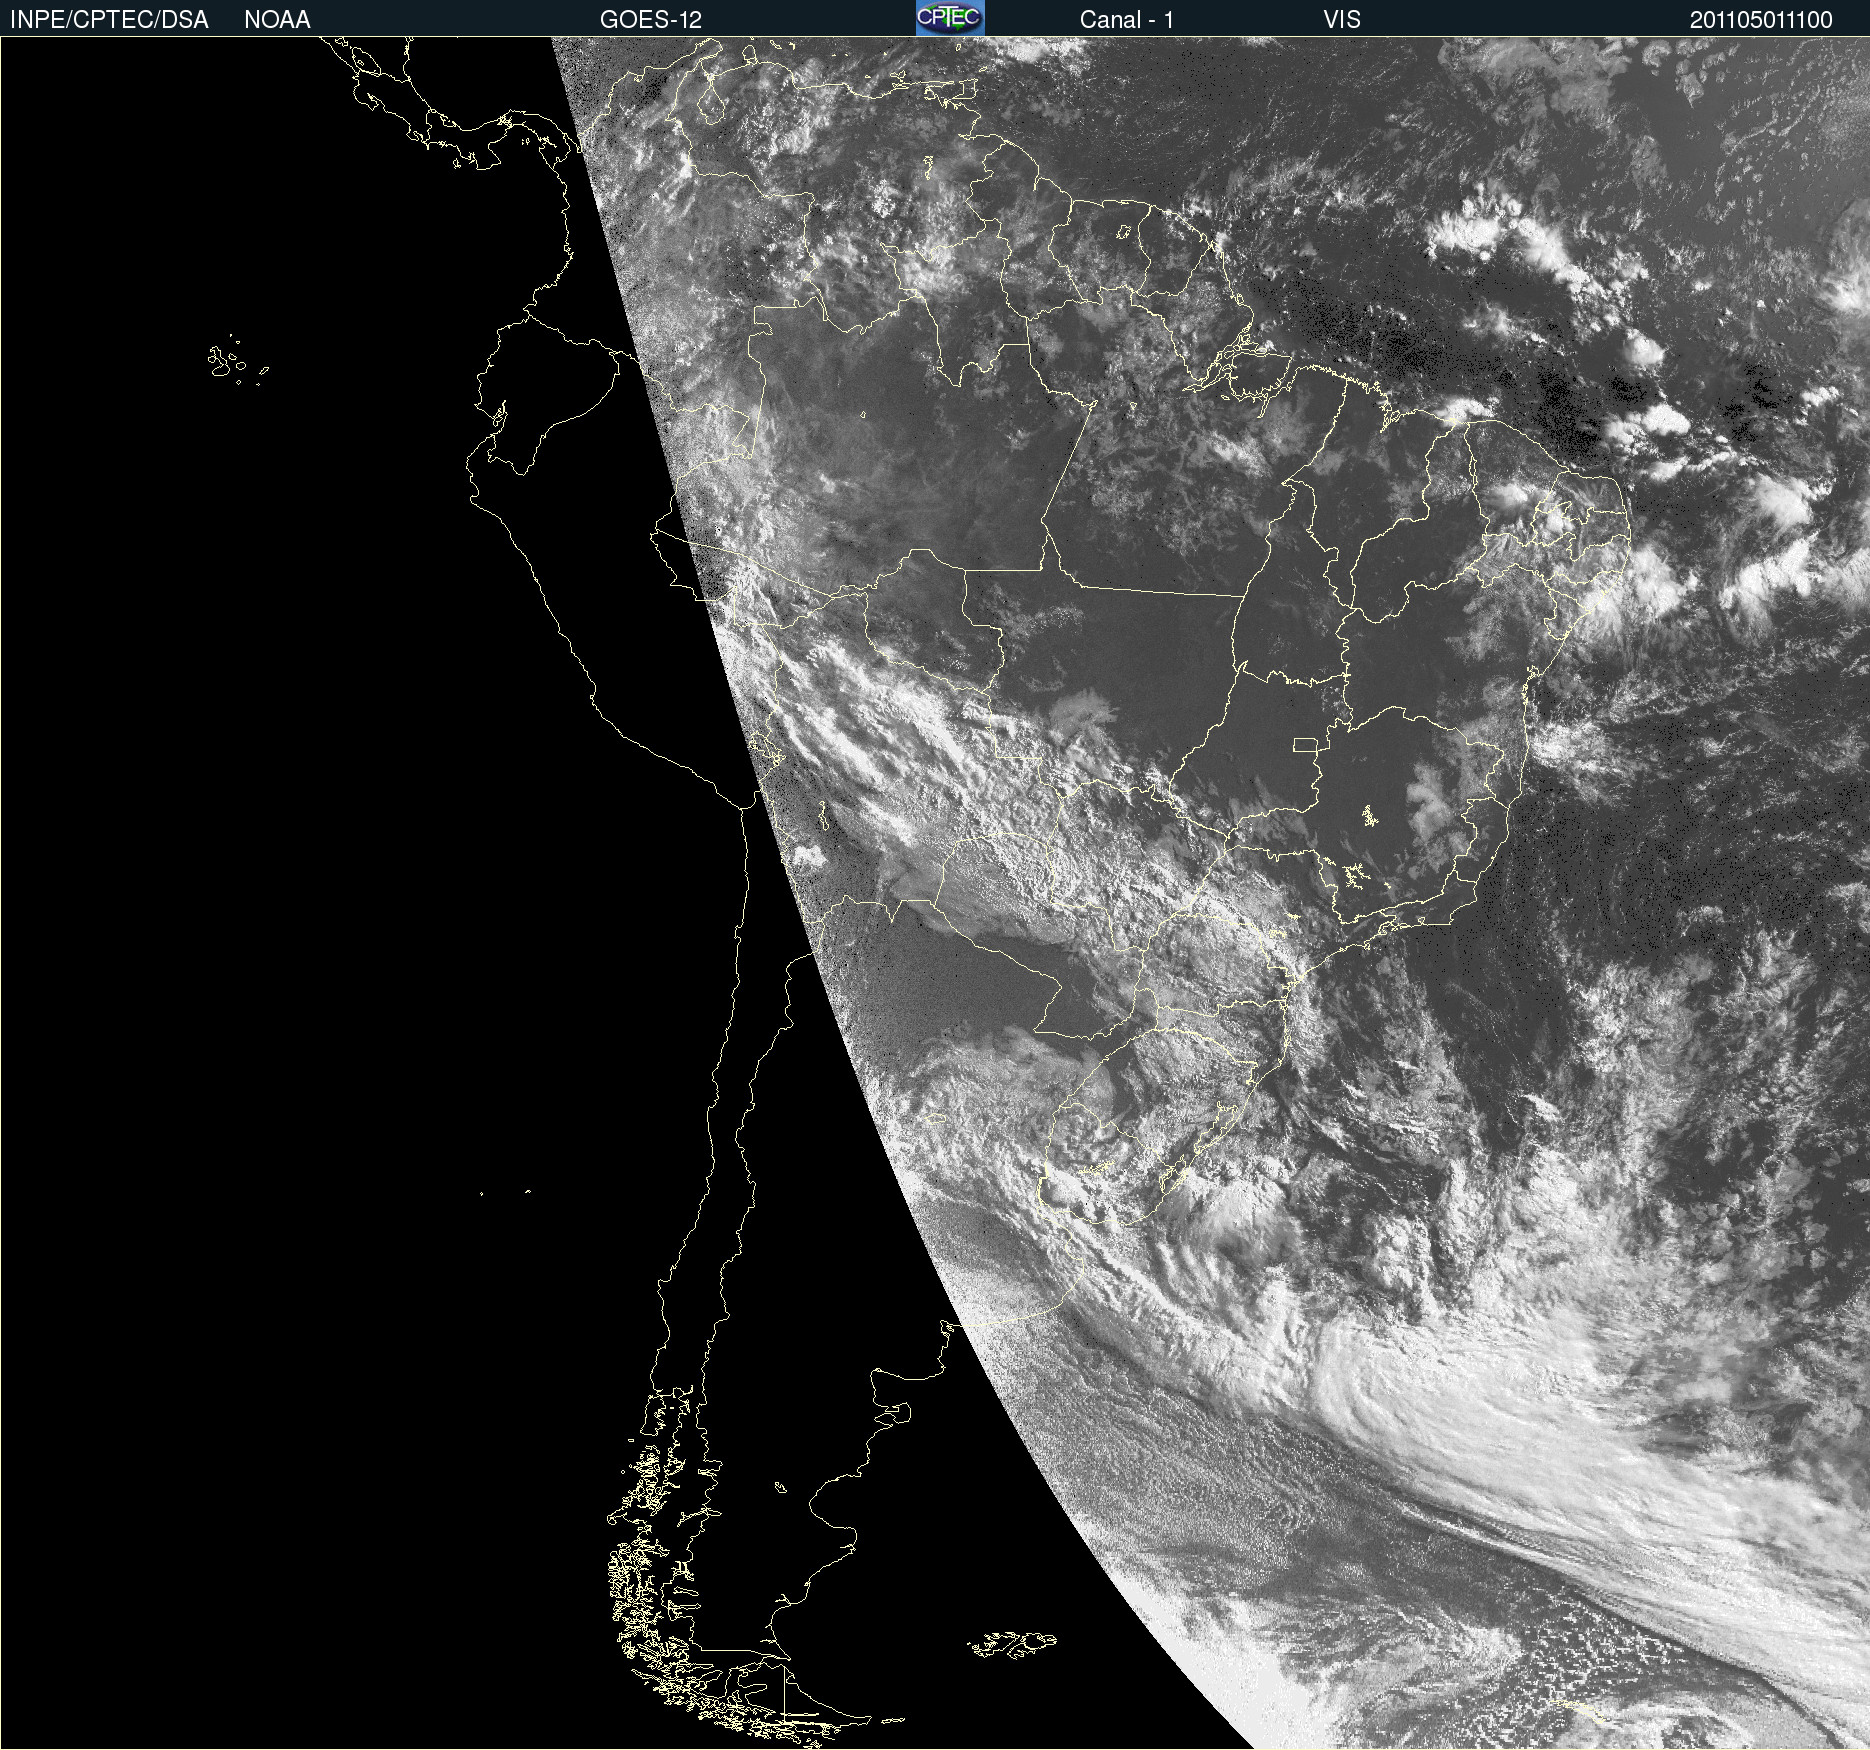Click the GOES-12 satellite label
Screen dimensions: 1870x1750
click(651, 20)
